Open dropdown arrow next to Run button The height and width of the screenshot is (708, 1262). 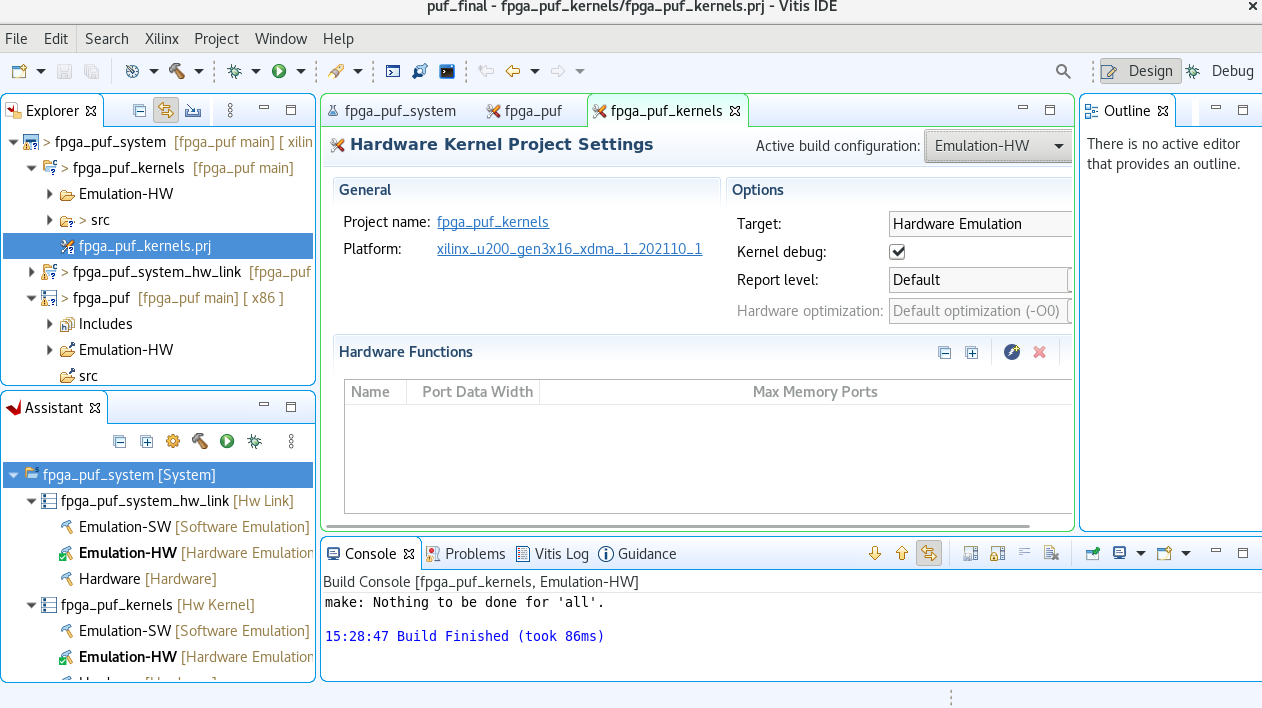(x=300, y=71)
